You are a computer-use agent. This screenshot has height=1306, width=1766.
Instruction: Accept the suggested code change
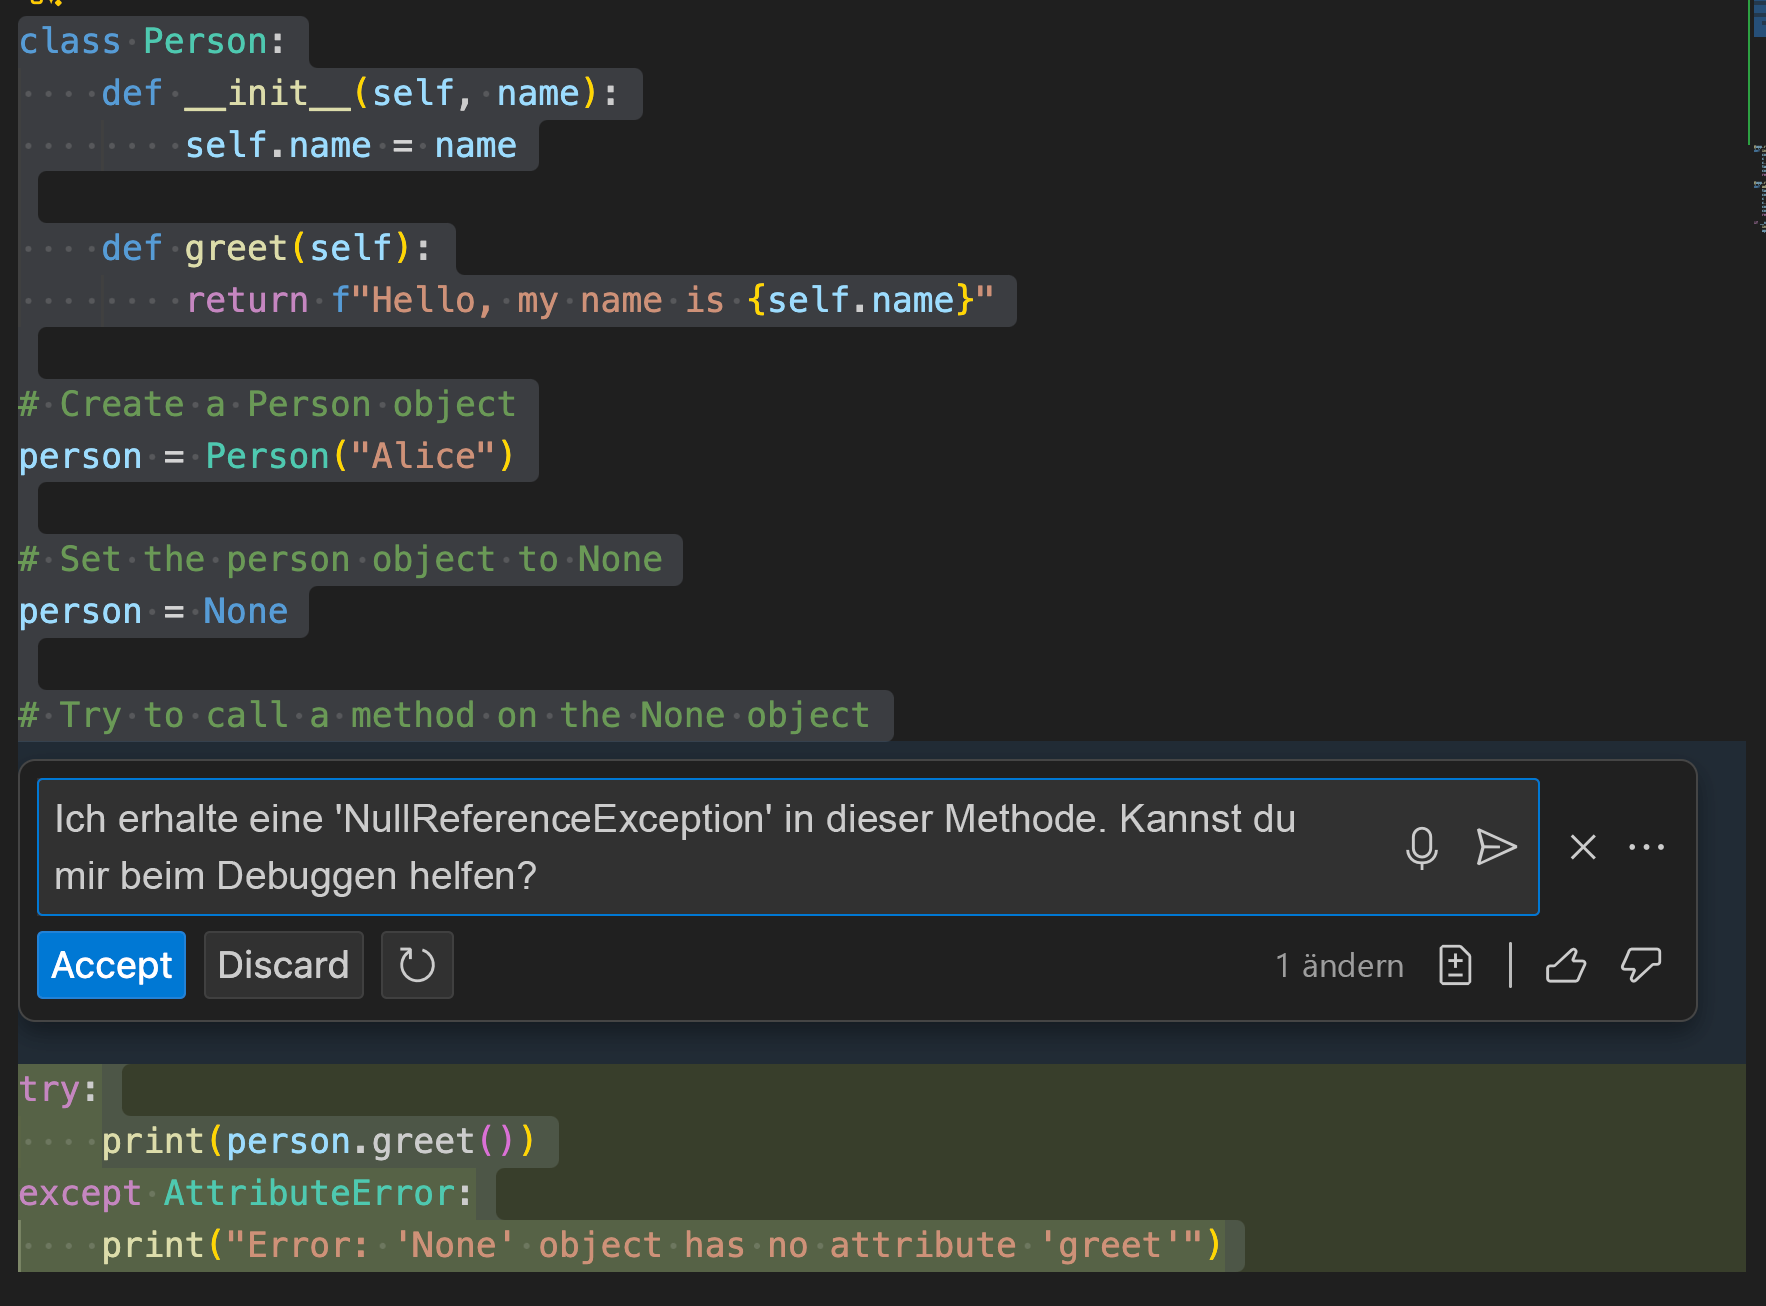(111, 965)
